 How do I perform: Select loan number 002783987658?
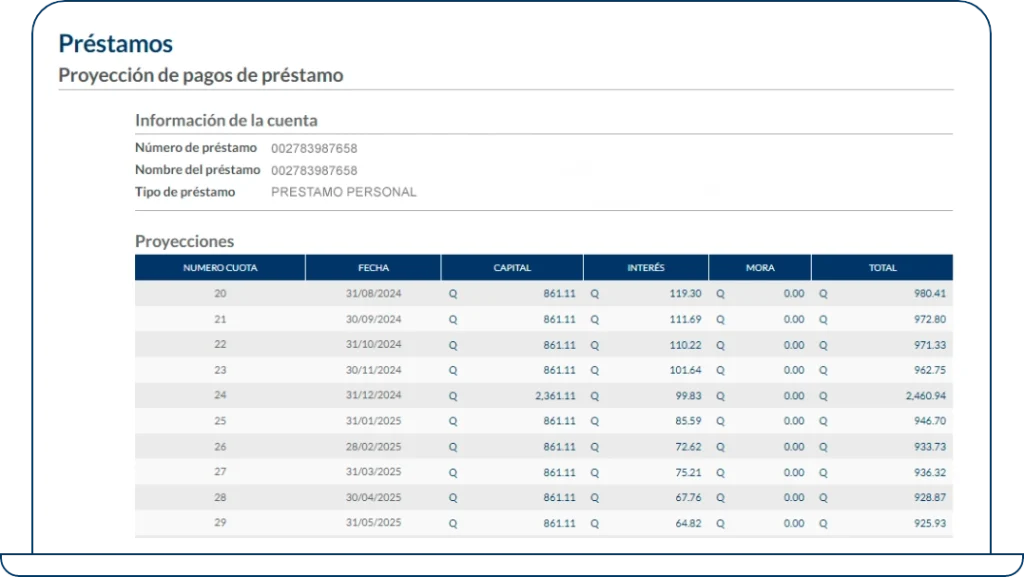click(314, 147)
